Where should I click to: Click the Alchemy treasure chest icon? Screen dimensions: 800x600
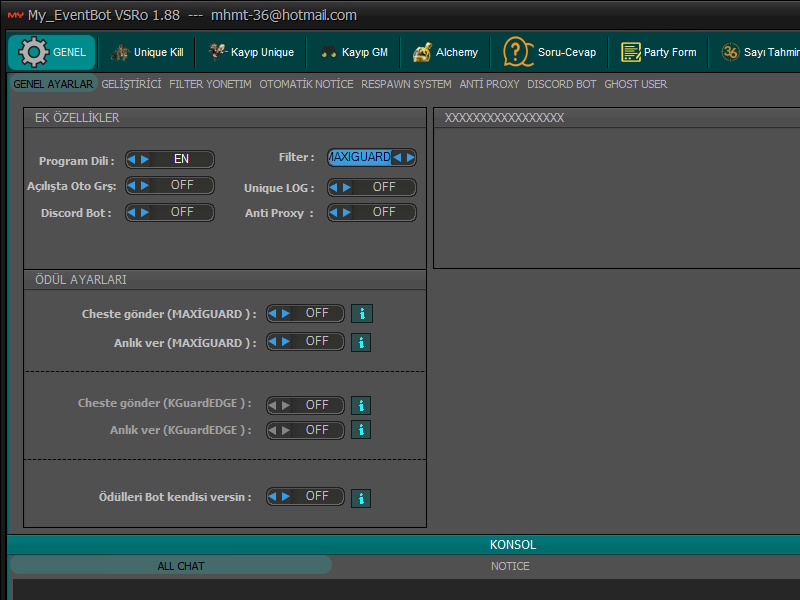coord(422,52)
